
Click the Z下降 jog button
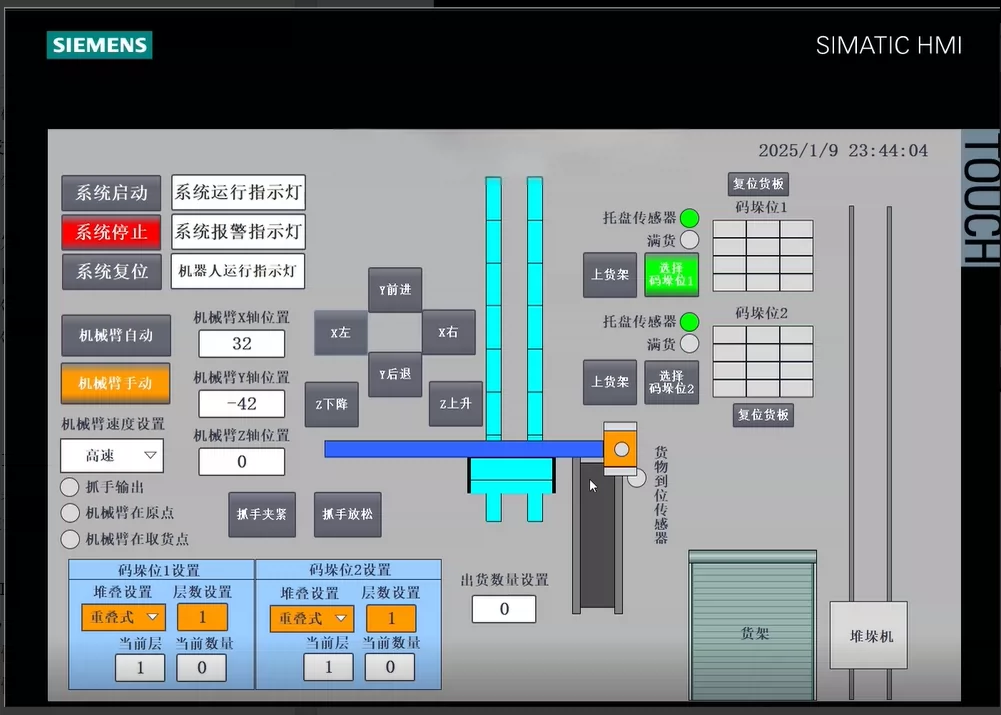click(x=331, y=404)
